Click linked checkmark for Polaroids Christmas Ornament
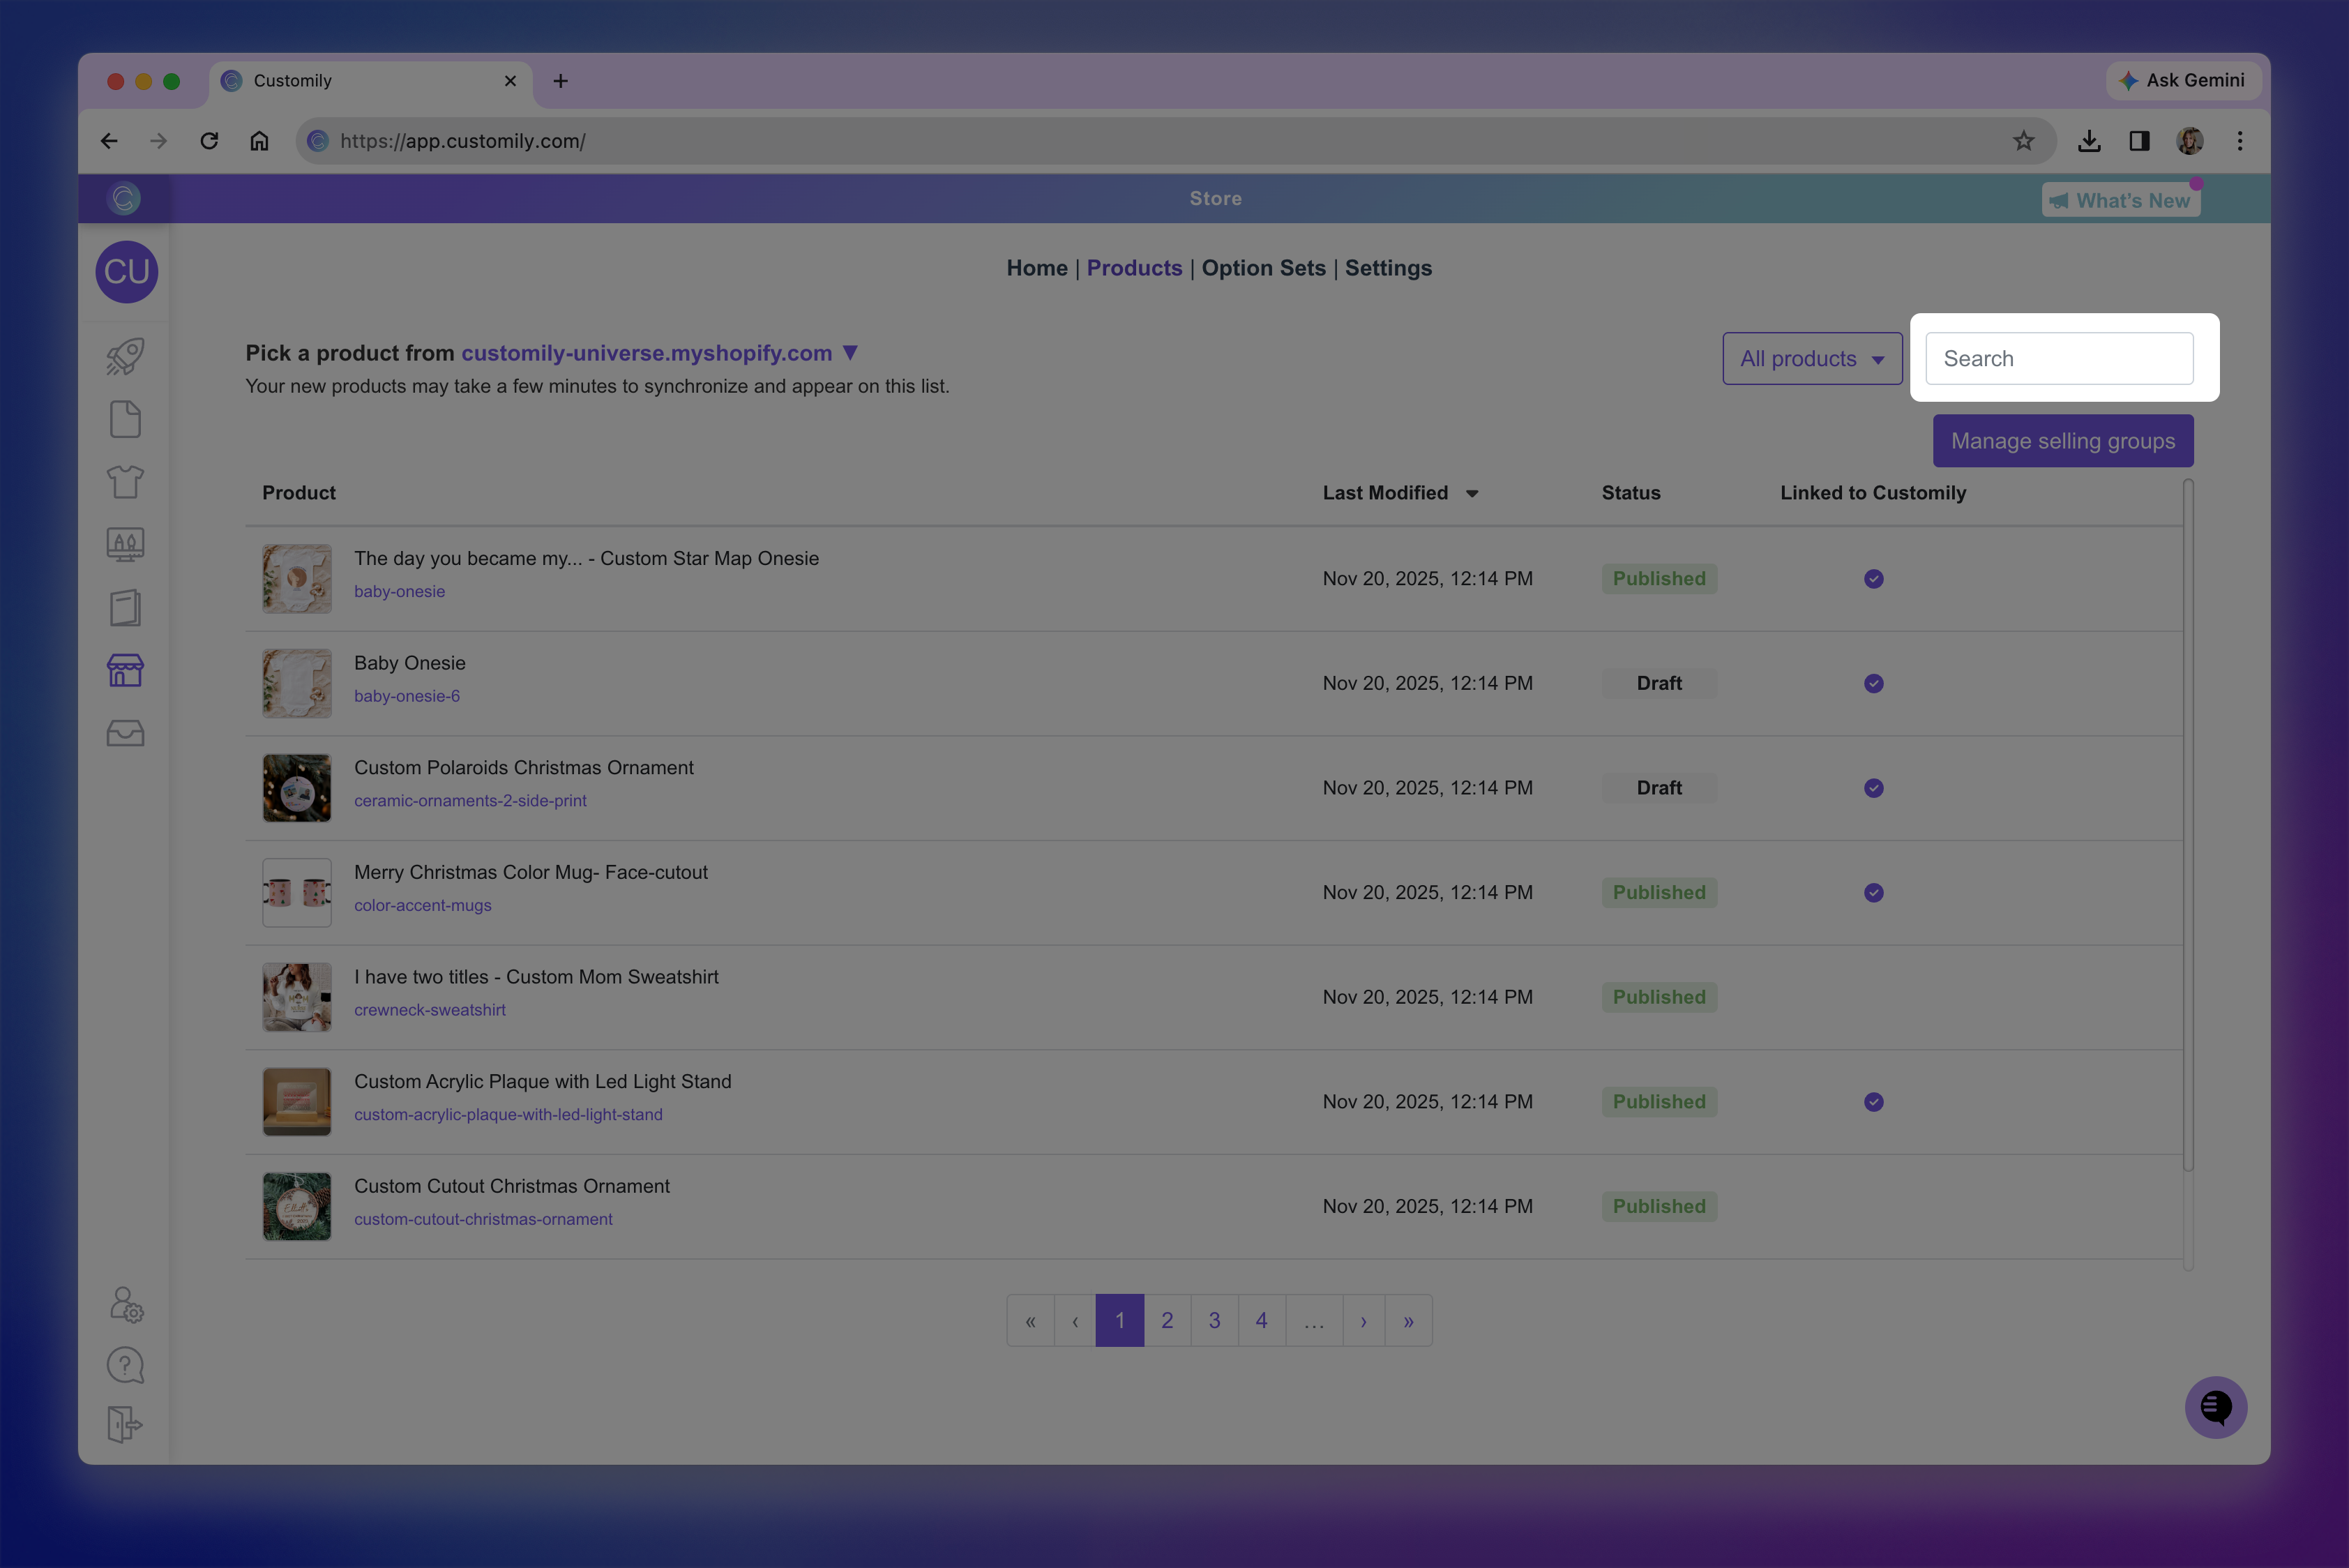The width and height of the screenshot is (2349, 1568). point(1873,788)
